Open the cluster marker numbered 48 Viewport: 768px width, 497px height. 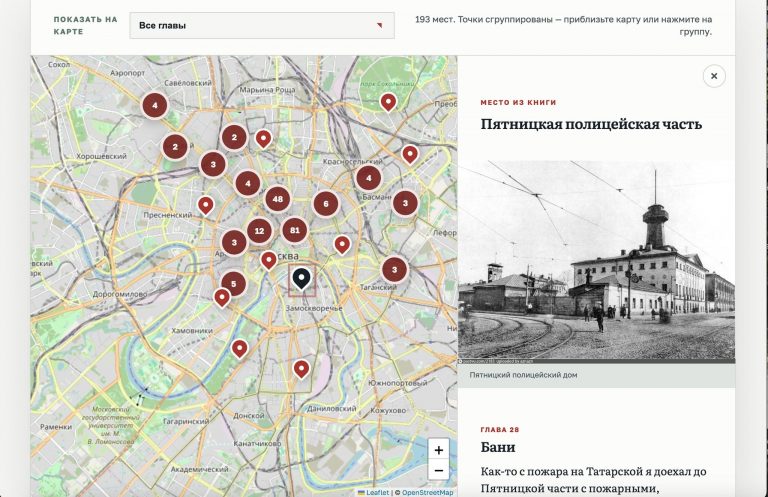[x=278, y=199]
